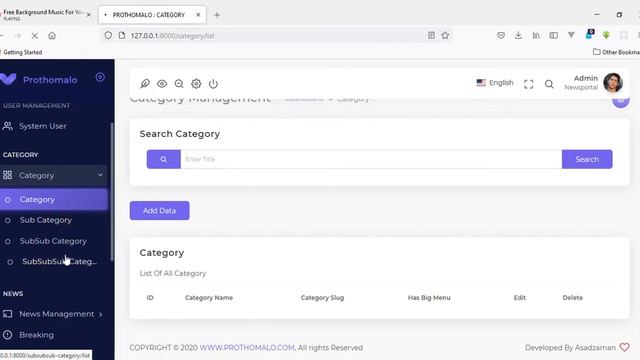Image resolution: width=640 pixels, height=360 pixels.
Task: Click the feather pen icon in top toolbar
Action: 145,84
